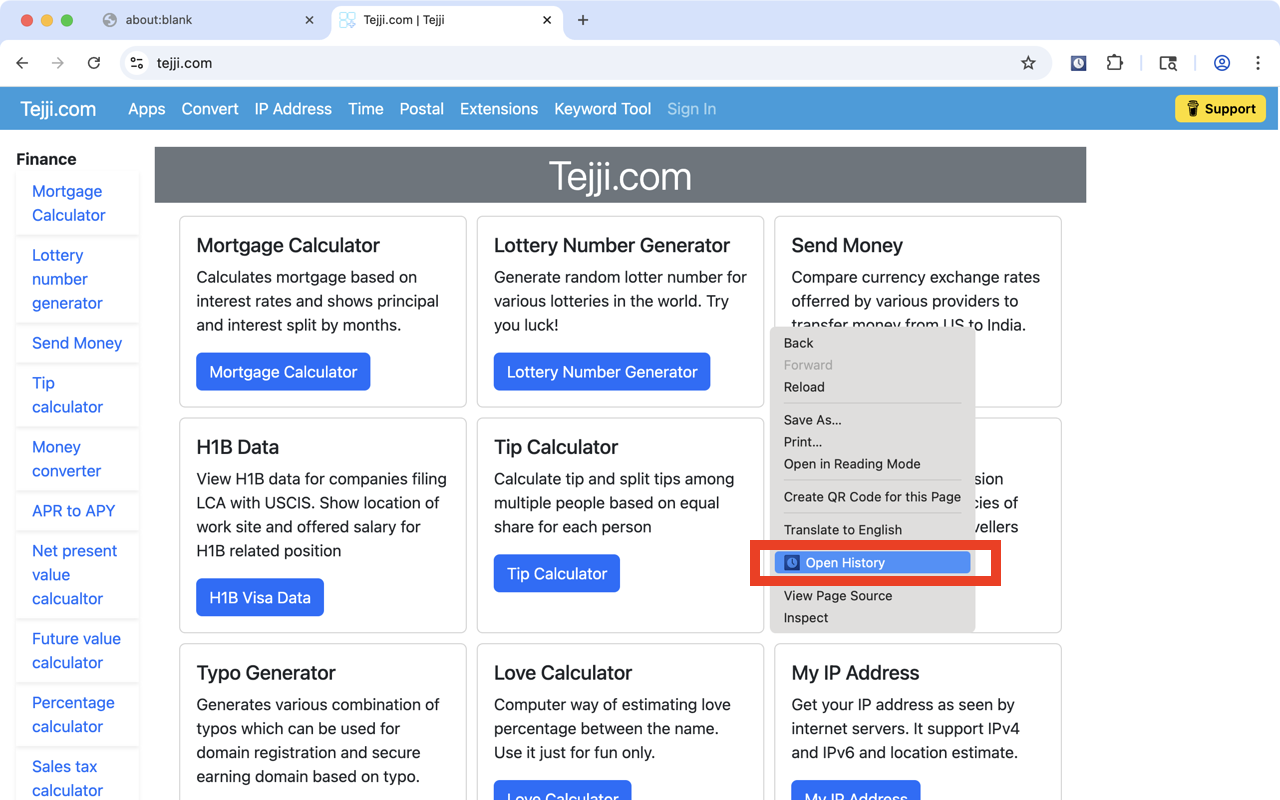The height and width of the screenshot is (800, 1280).
Task: Open Sales tax calculator sidebar link
Action: (x=67, y=778)
